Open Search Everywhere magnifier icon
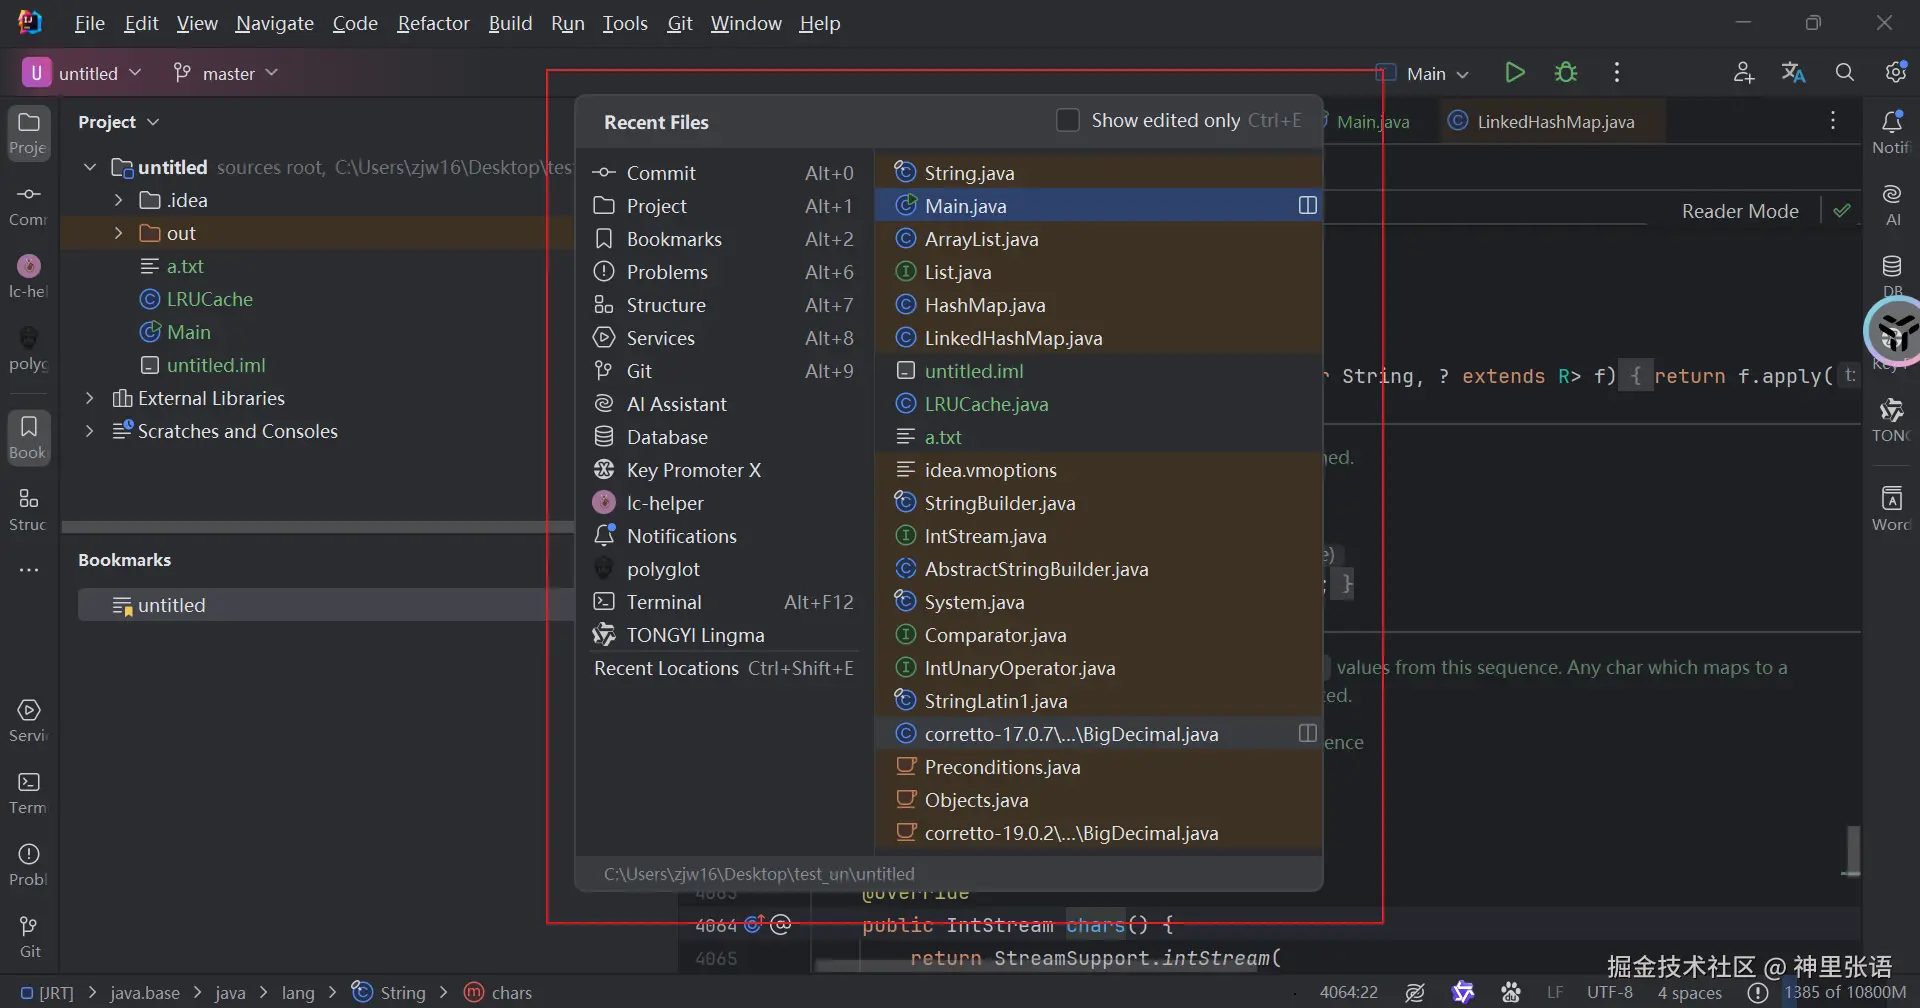This screenshot has width=1920, height=1008. [1845, 73]
